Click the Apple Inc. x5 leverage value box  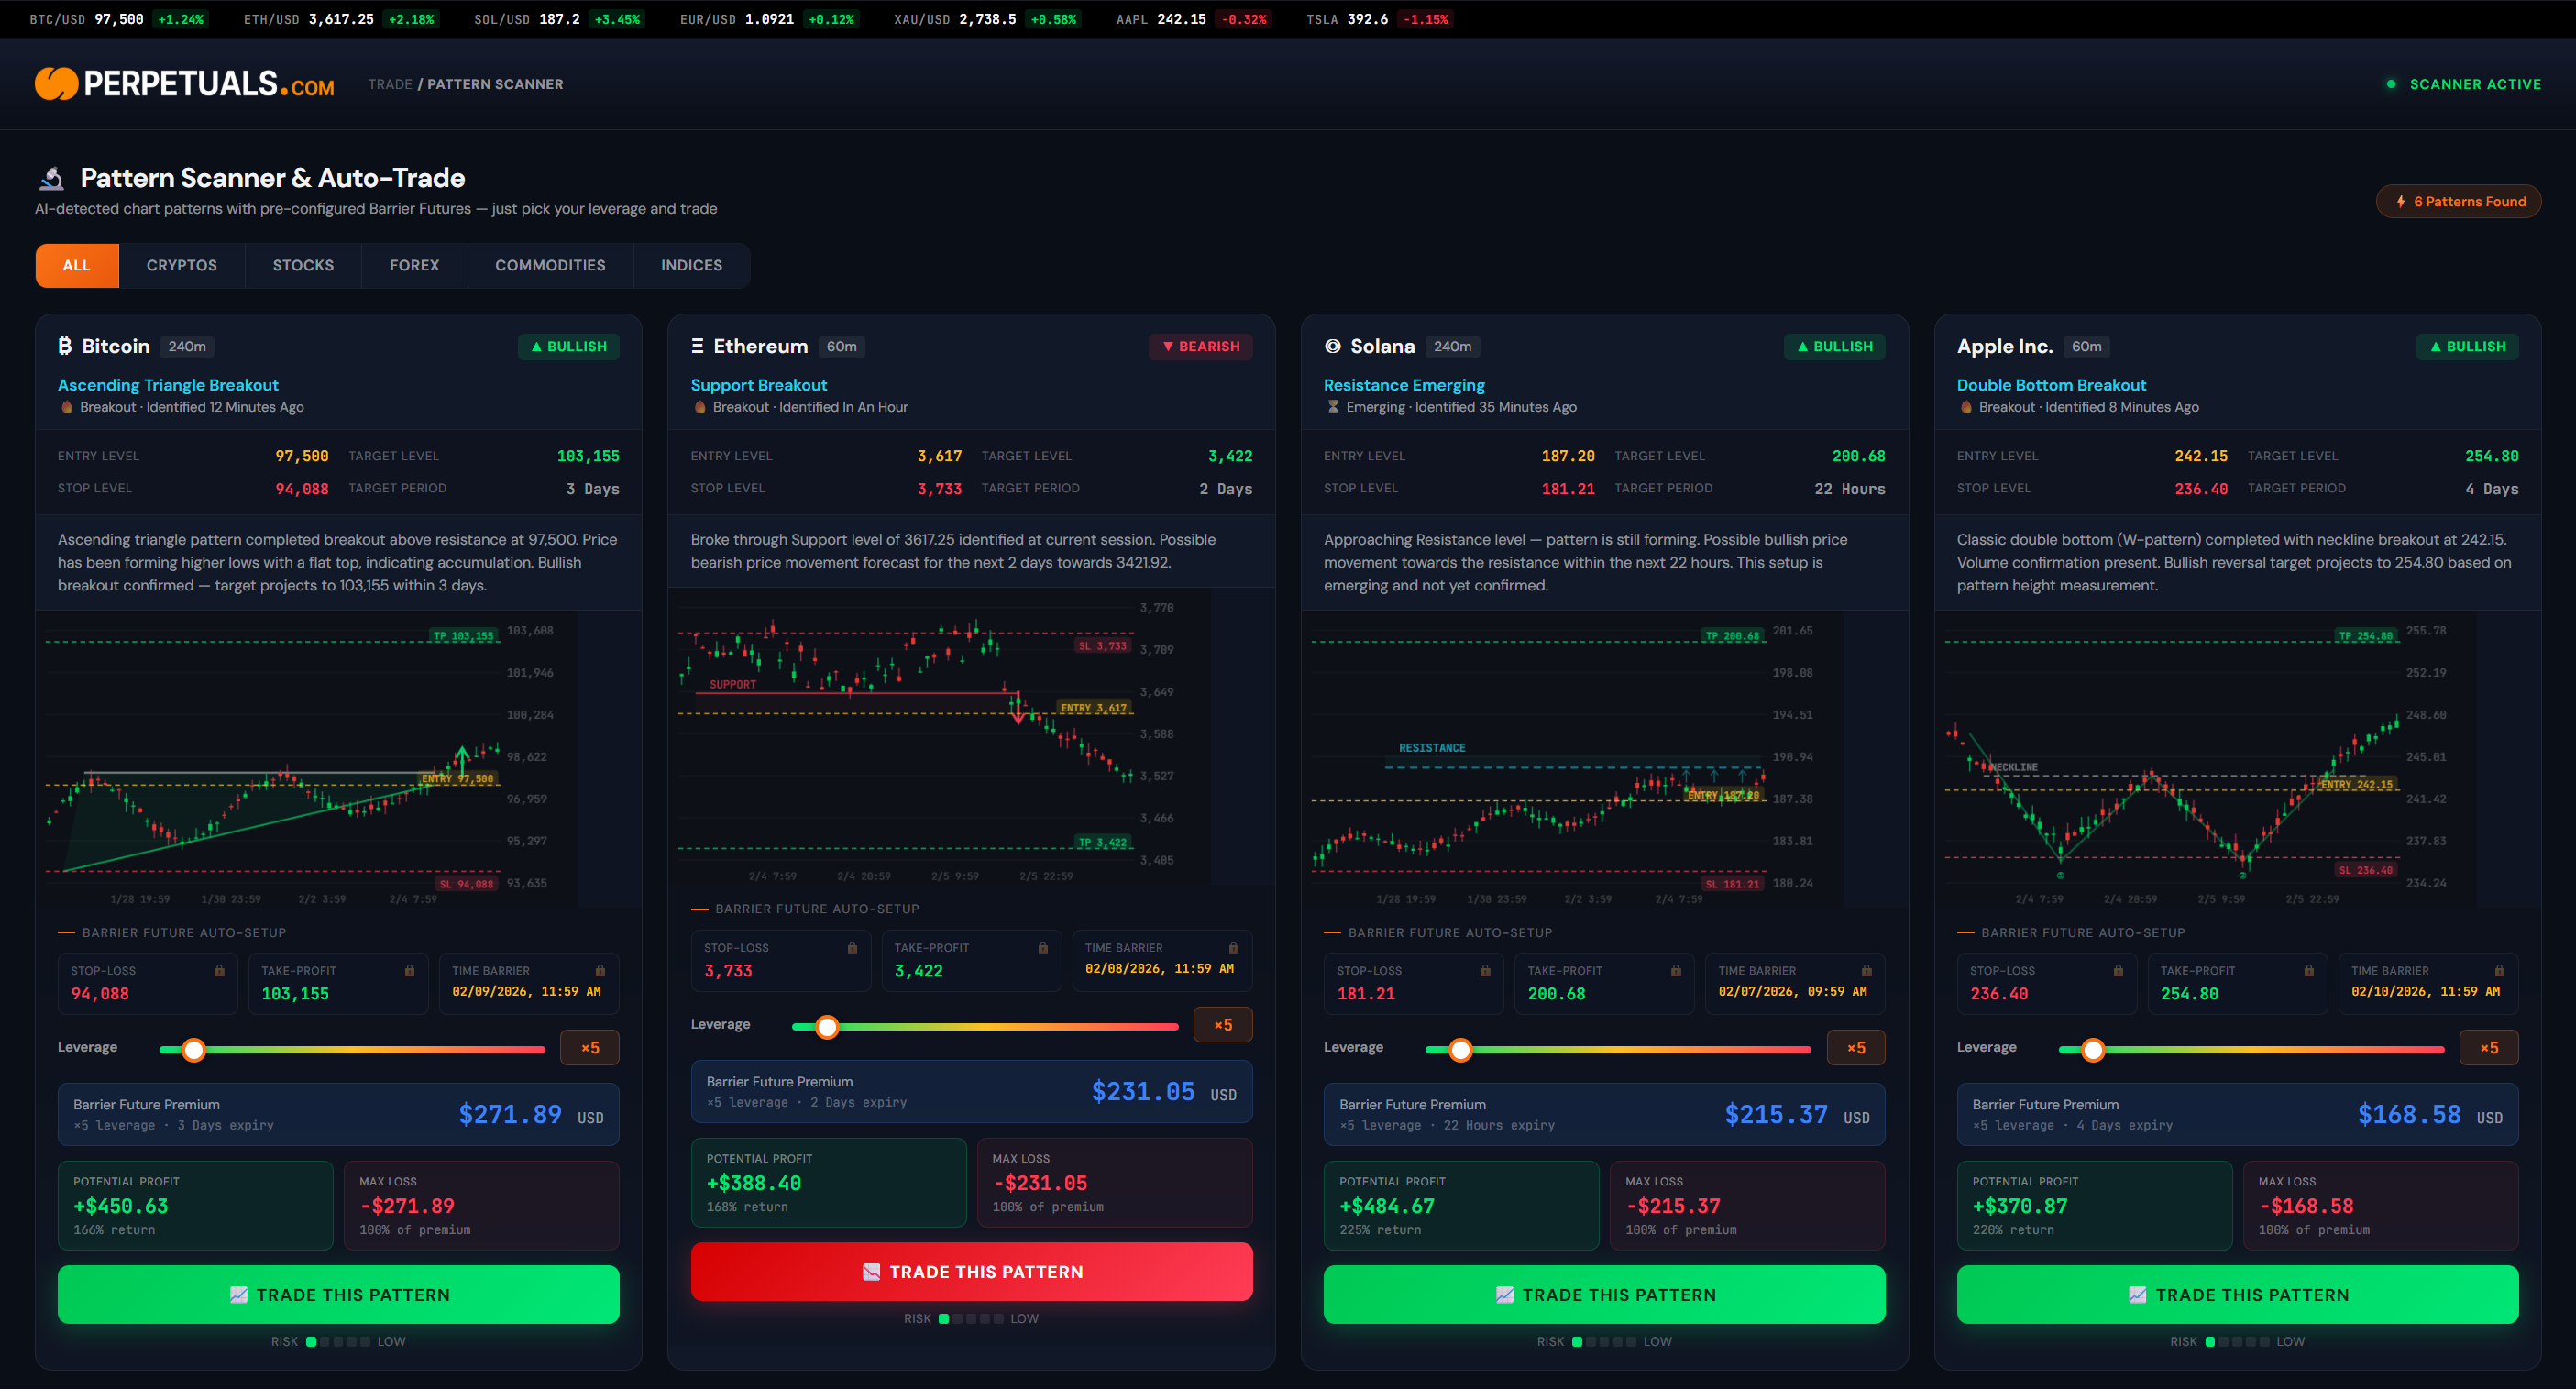(x=2488, y=1047)
